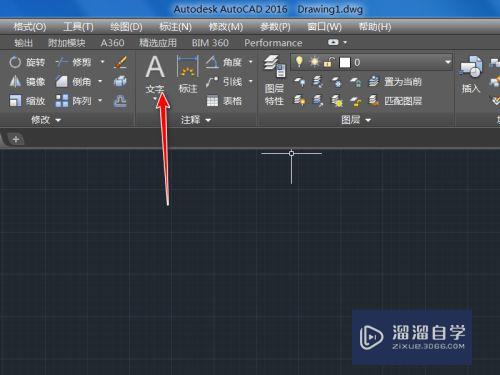Open the Help (帮助) menu
Image resolution: width=500 pixels, height=375 pixels.
(x=375, y=27)
